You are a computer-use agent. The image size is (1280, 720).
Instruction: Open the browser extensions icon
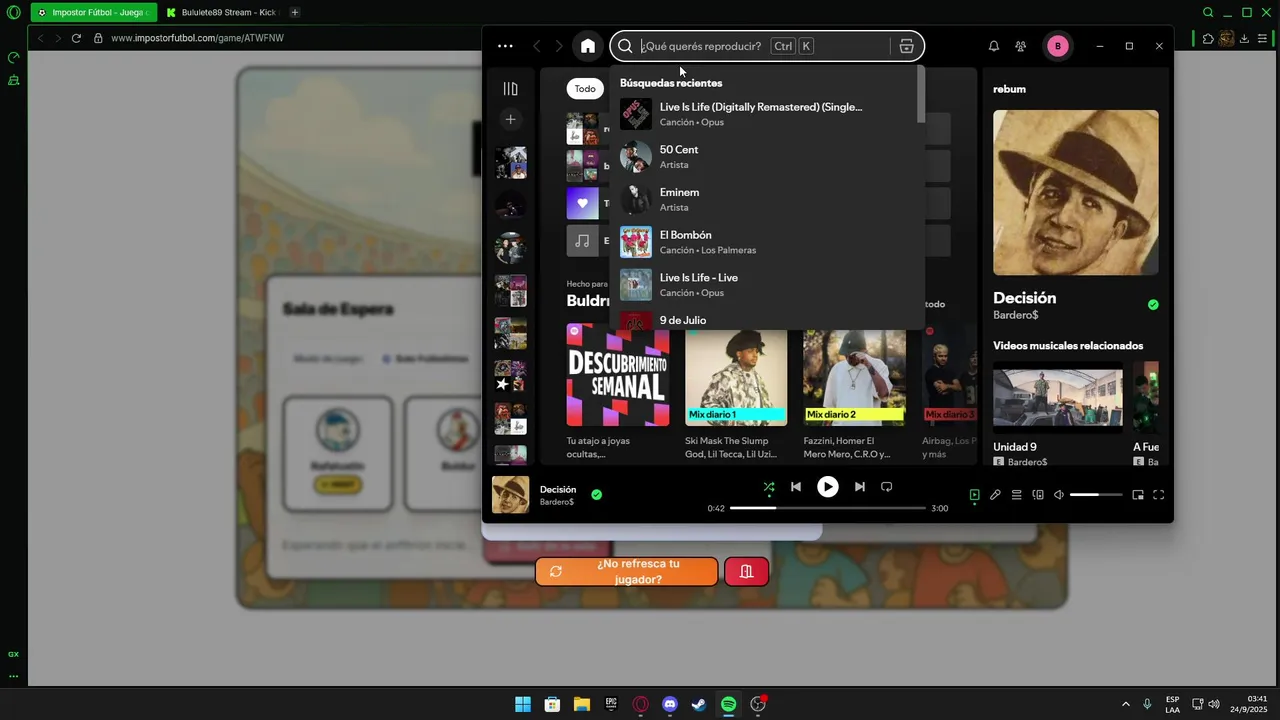click(x=1208, y=38)
